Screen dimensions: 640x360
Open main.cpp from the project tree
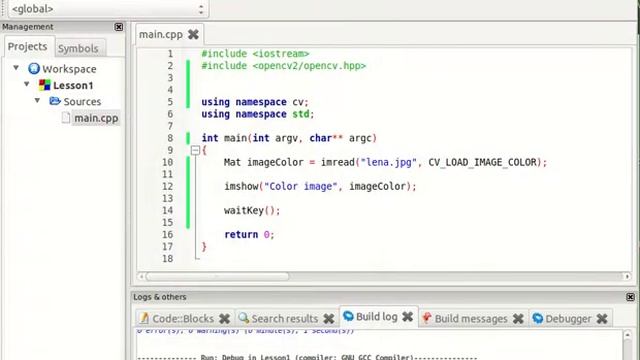[96, 118]
